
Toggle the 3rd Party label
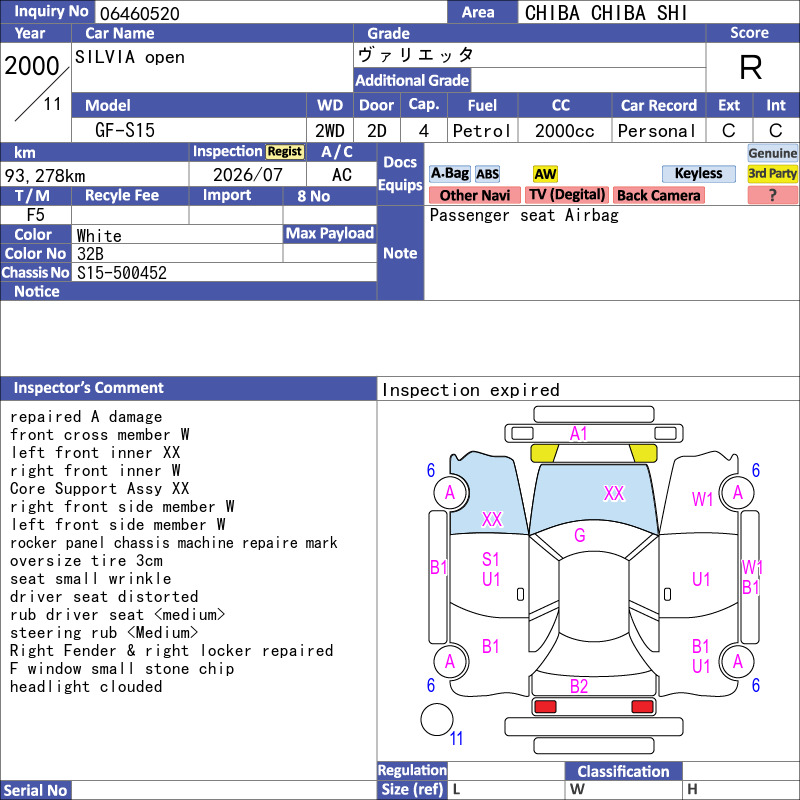772,173
